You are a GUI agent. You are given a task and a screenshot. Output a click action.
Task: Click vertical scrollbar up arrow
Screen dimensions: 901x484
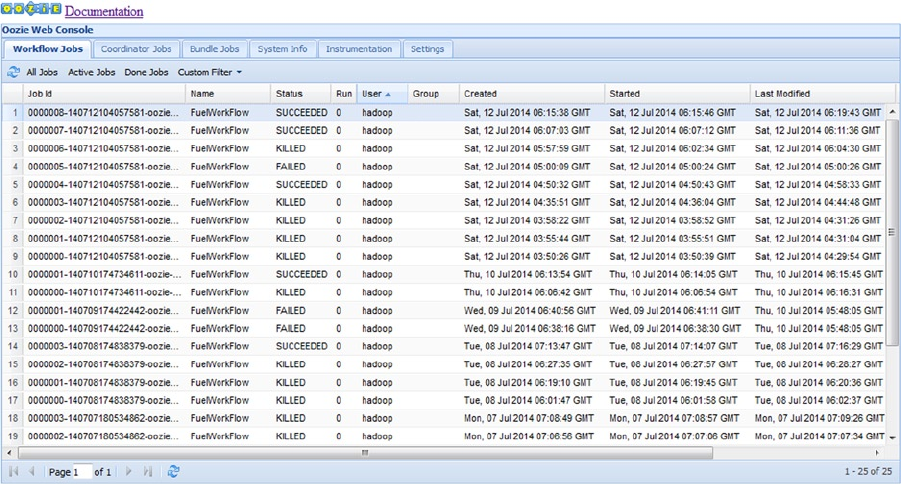click(892, 112)
